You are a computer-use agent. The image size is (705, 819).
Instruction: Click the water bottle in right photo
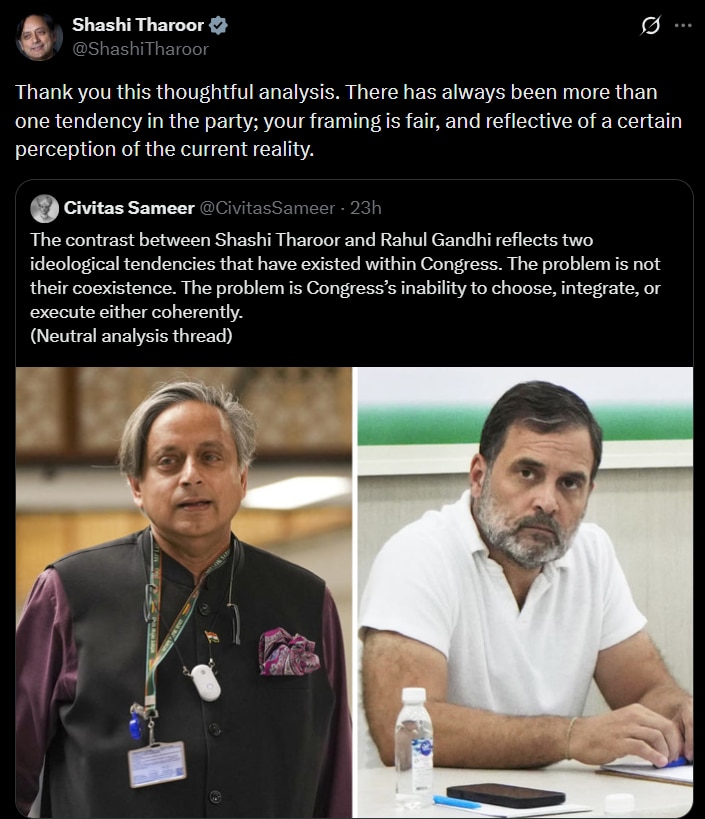click(x=412, y=738)
